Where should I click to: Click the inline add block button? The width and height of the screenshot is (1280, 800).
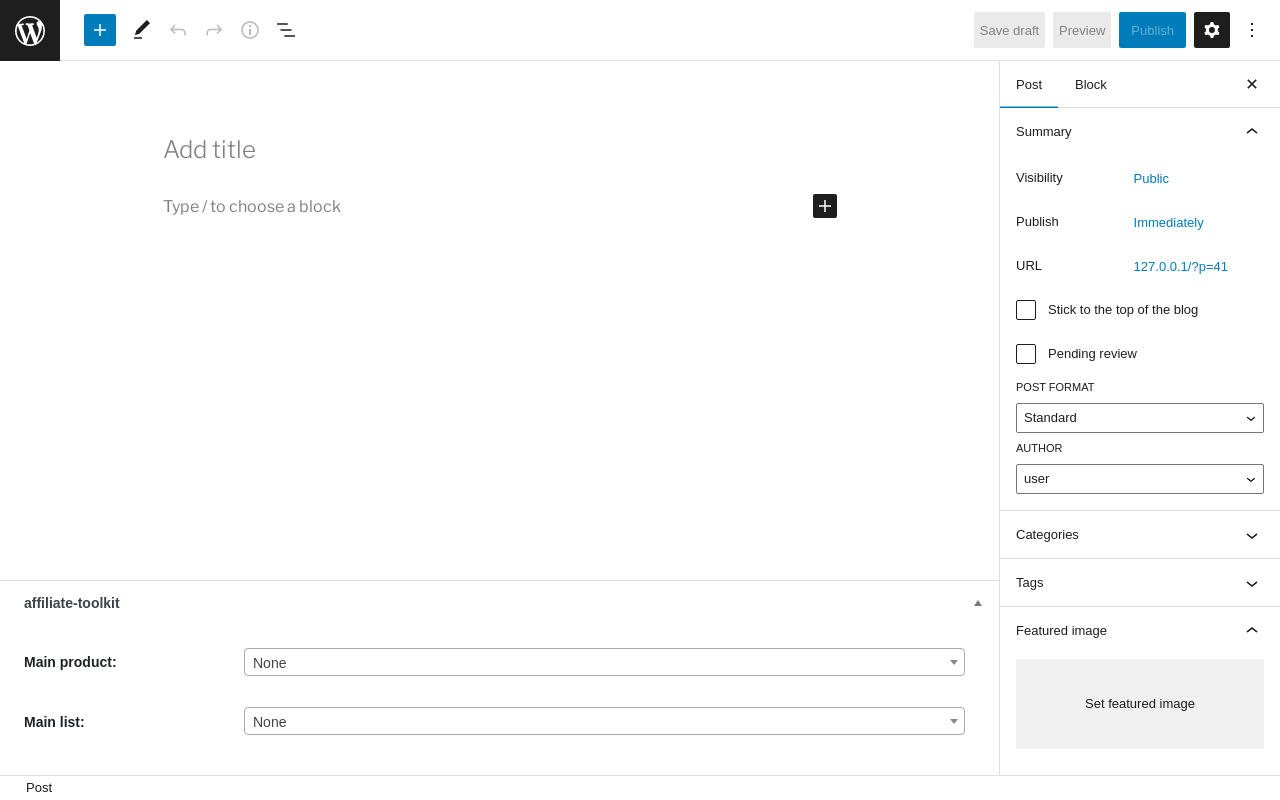(825, 206)
